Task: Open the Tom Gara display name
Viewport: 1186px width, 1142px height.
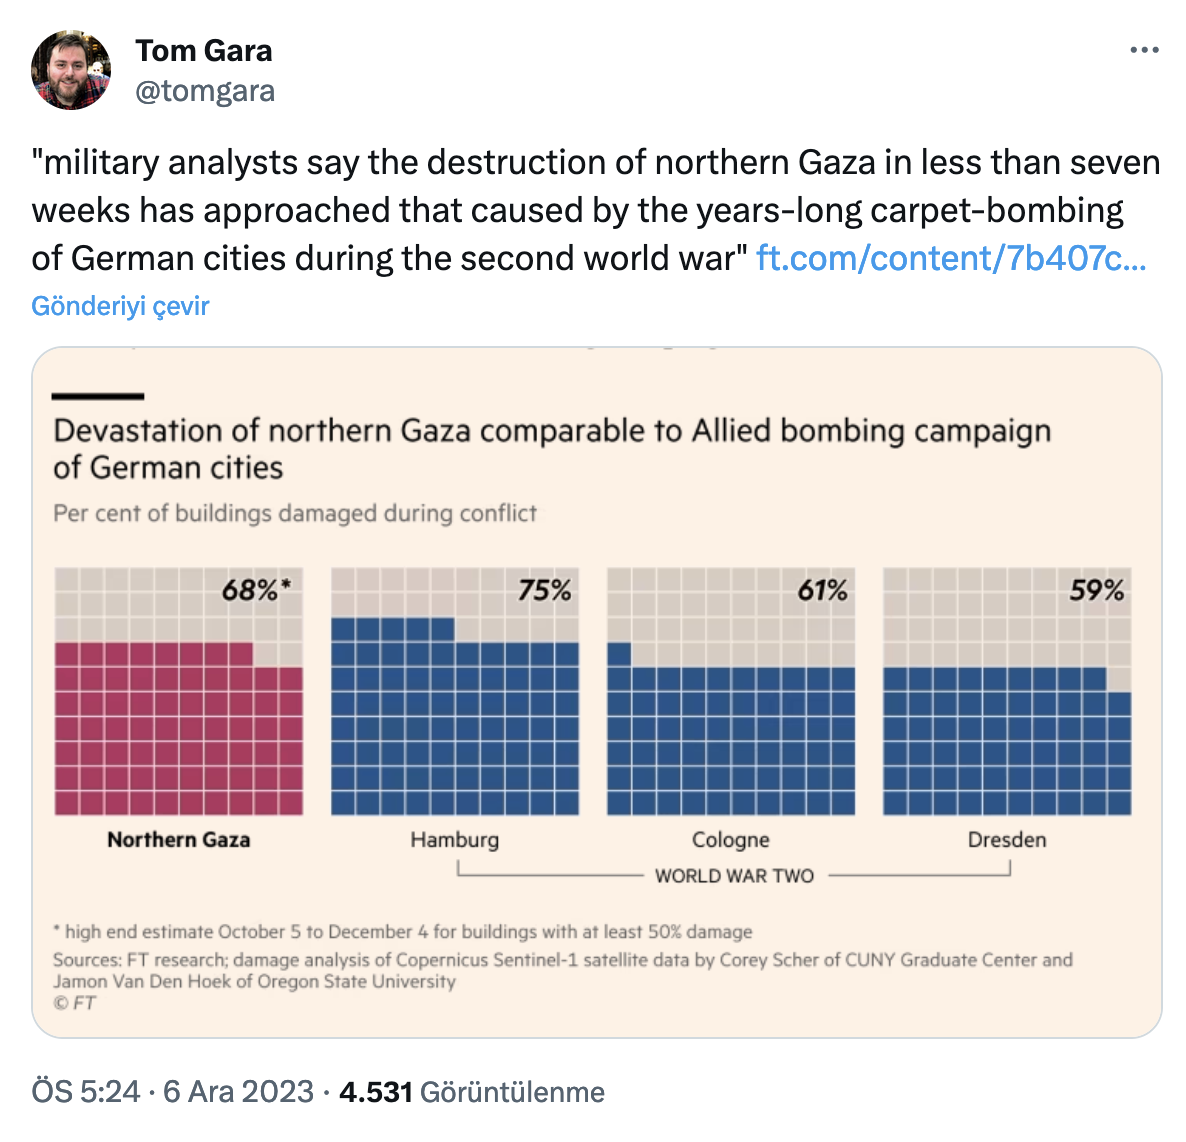Action: click(204, 50)
